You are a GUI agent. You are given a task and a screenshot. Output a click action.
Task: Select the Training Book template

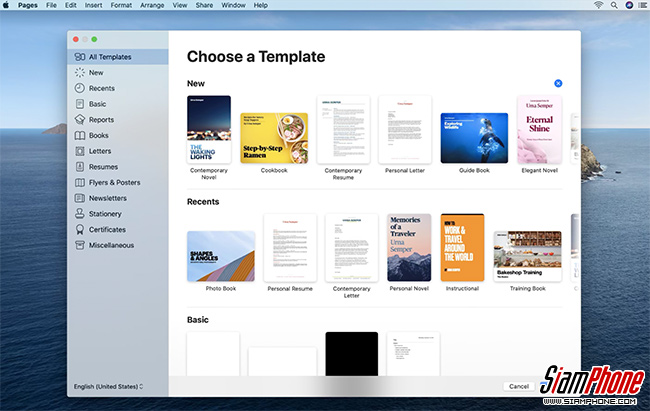[527, 256]
